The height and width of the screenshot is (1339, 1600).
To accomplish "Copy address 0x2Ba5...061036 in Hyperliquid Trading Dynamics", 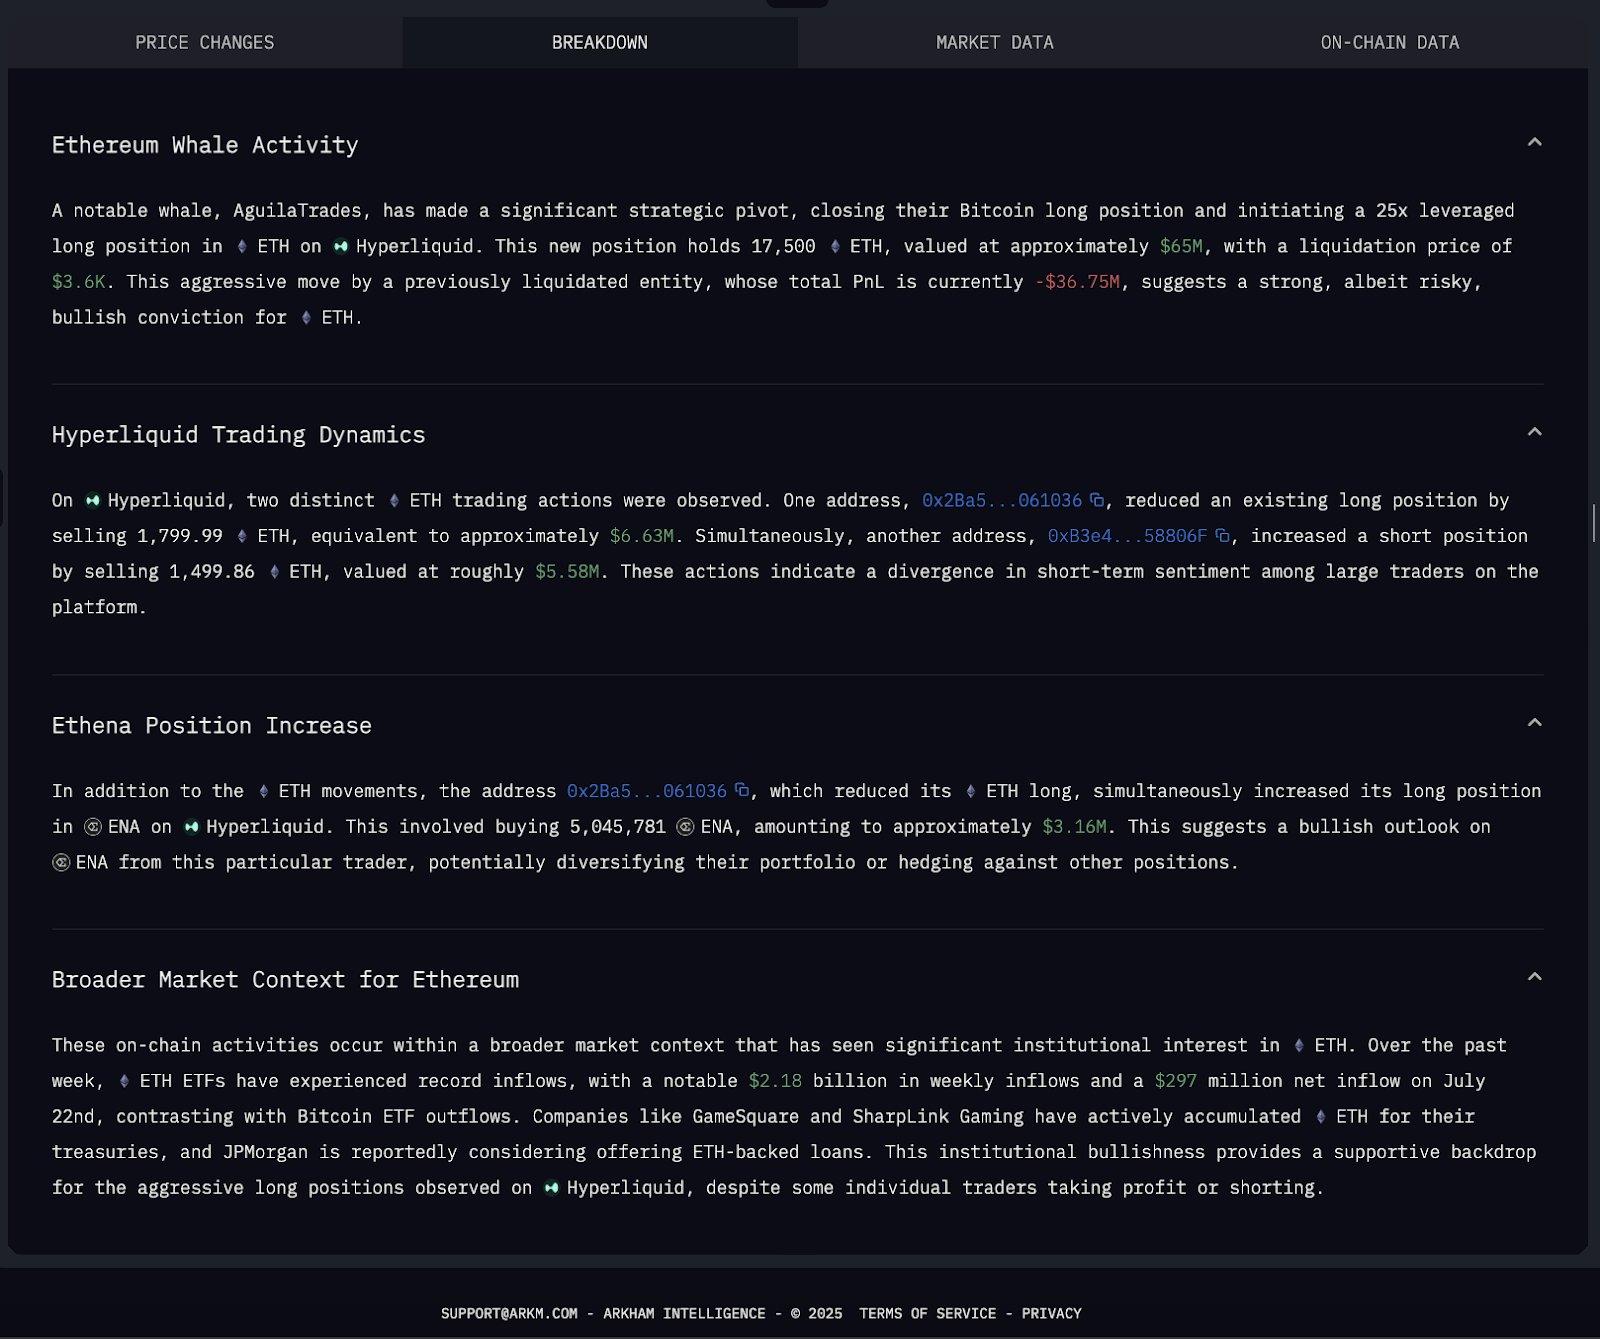I will (x=1097, y=500).
